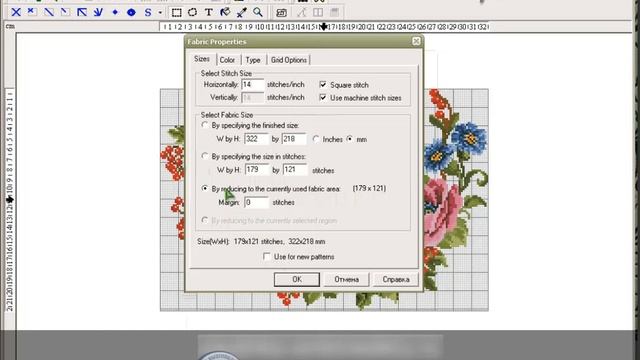Select the large bead dot tool

click(x=131, y=12)
